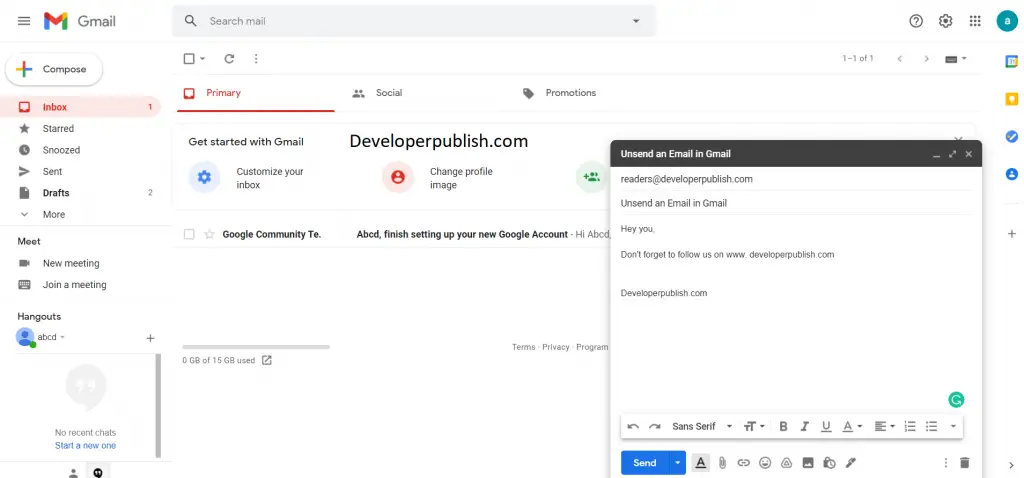This screenshot has width=1024, height=478.
Task: Open the Settings gear icon
Action: tap(945, 21)
